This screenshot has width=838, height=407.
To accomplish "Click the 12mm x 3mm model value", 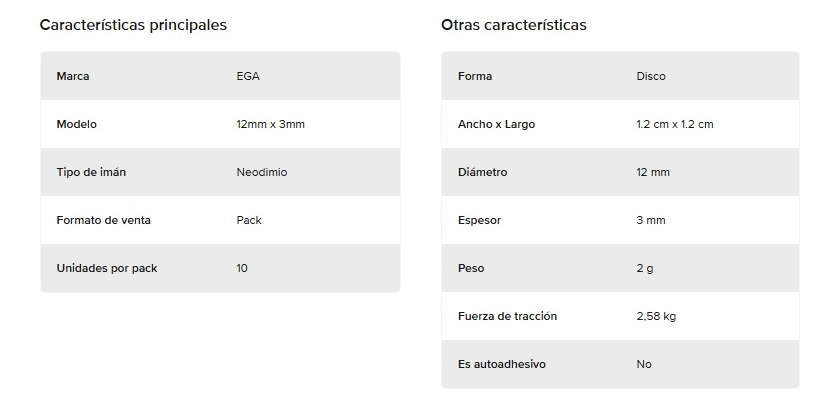I will 270,124.
